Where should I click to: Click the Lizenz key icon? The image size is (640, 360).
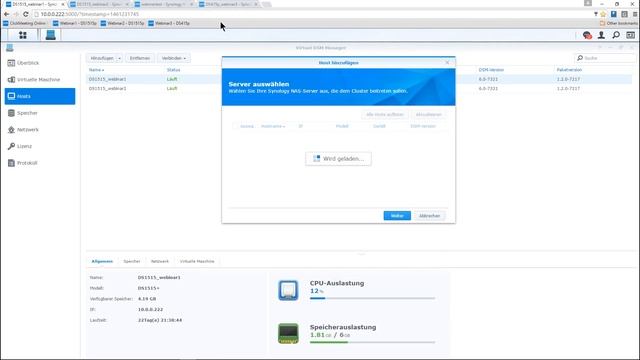[x=11, y=146]
